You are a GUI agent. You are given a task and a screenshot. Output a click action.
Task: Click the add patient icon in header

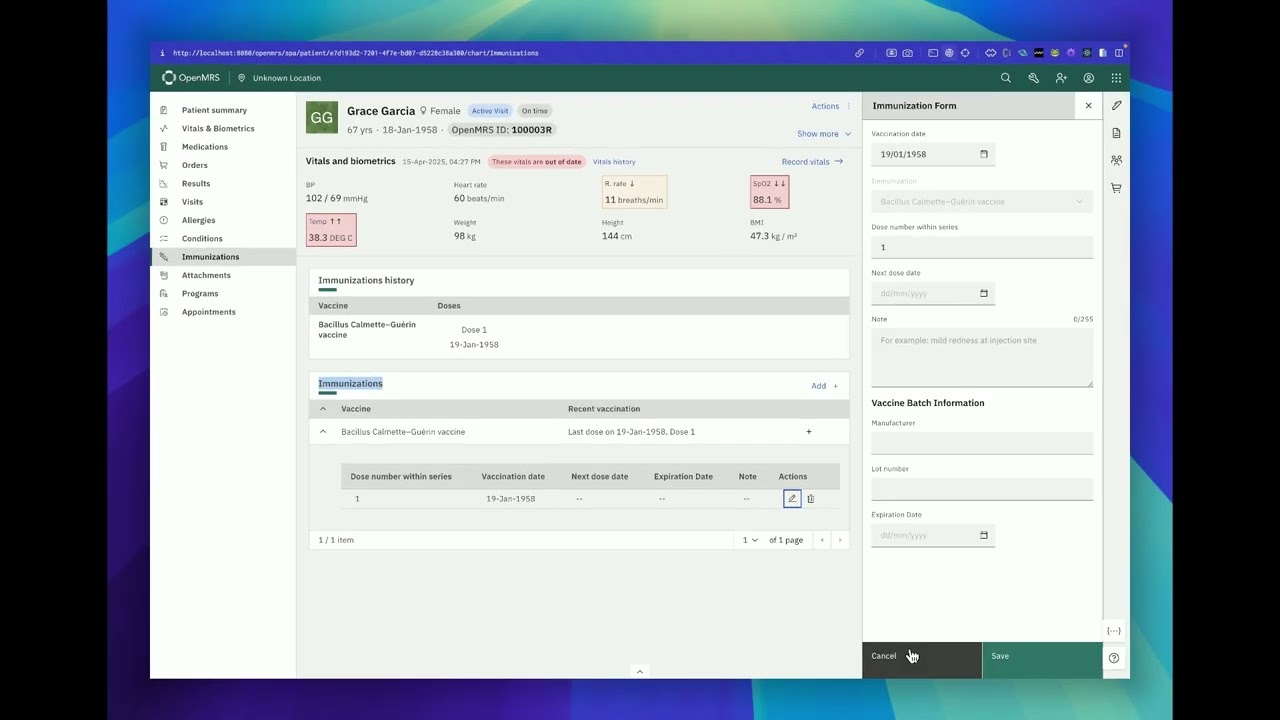[1061, 78]
